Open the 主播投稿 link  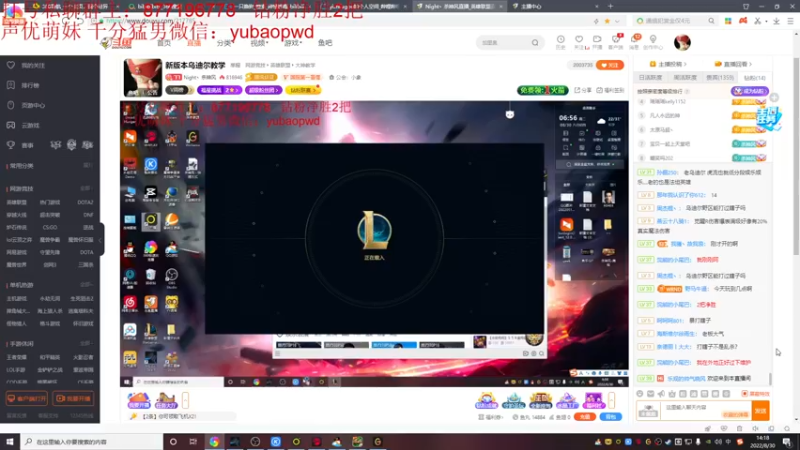[668, 64]
